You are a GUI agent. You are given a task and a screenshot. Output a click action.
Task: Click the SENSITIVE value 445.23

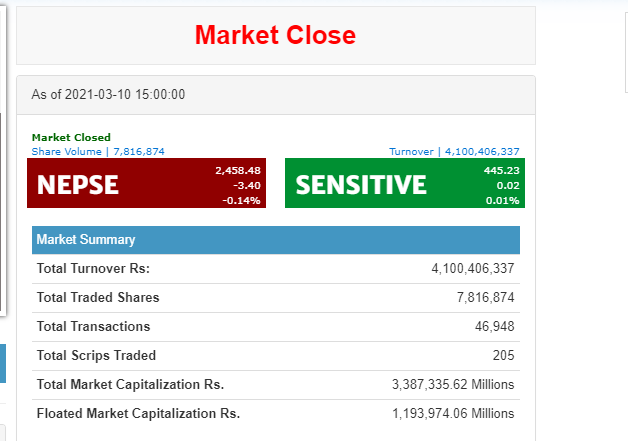tap(501, 170)
